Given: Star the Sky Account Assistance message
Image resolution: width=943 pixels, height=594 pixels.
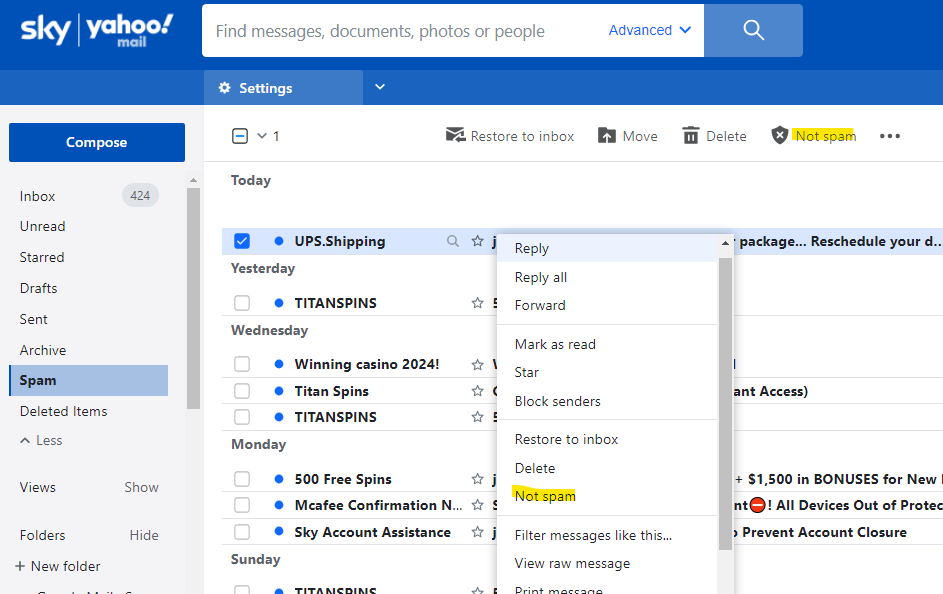Looking at the screenshot, I should coord(478,531).
